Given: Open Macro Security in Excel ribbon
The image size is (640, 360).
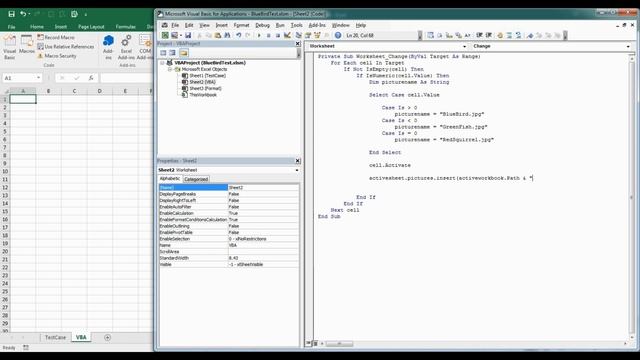Looking at the screenshot, I should (x=57, y=56).
